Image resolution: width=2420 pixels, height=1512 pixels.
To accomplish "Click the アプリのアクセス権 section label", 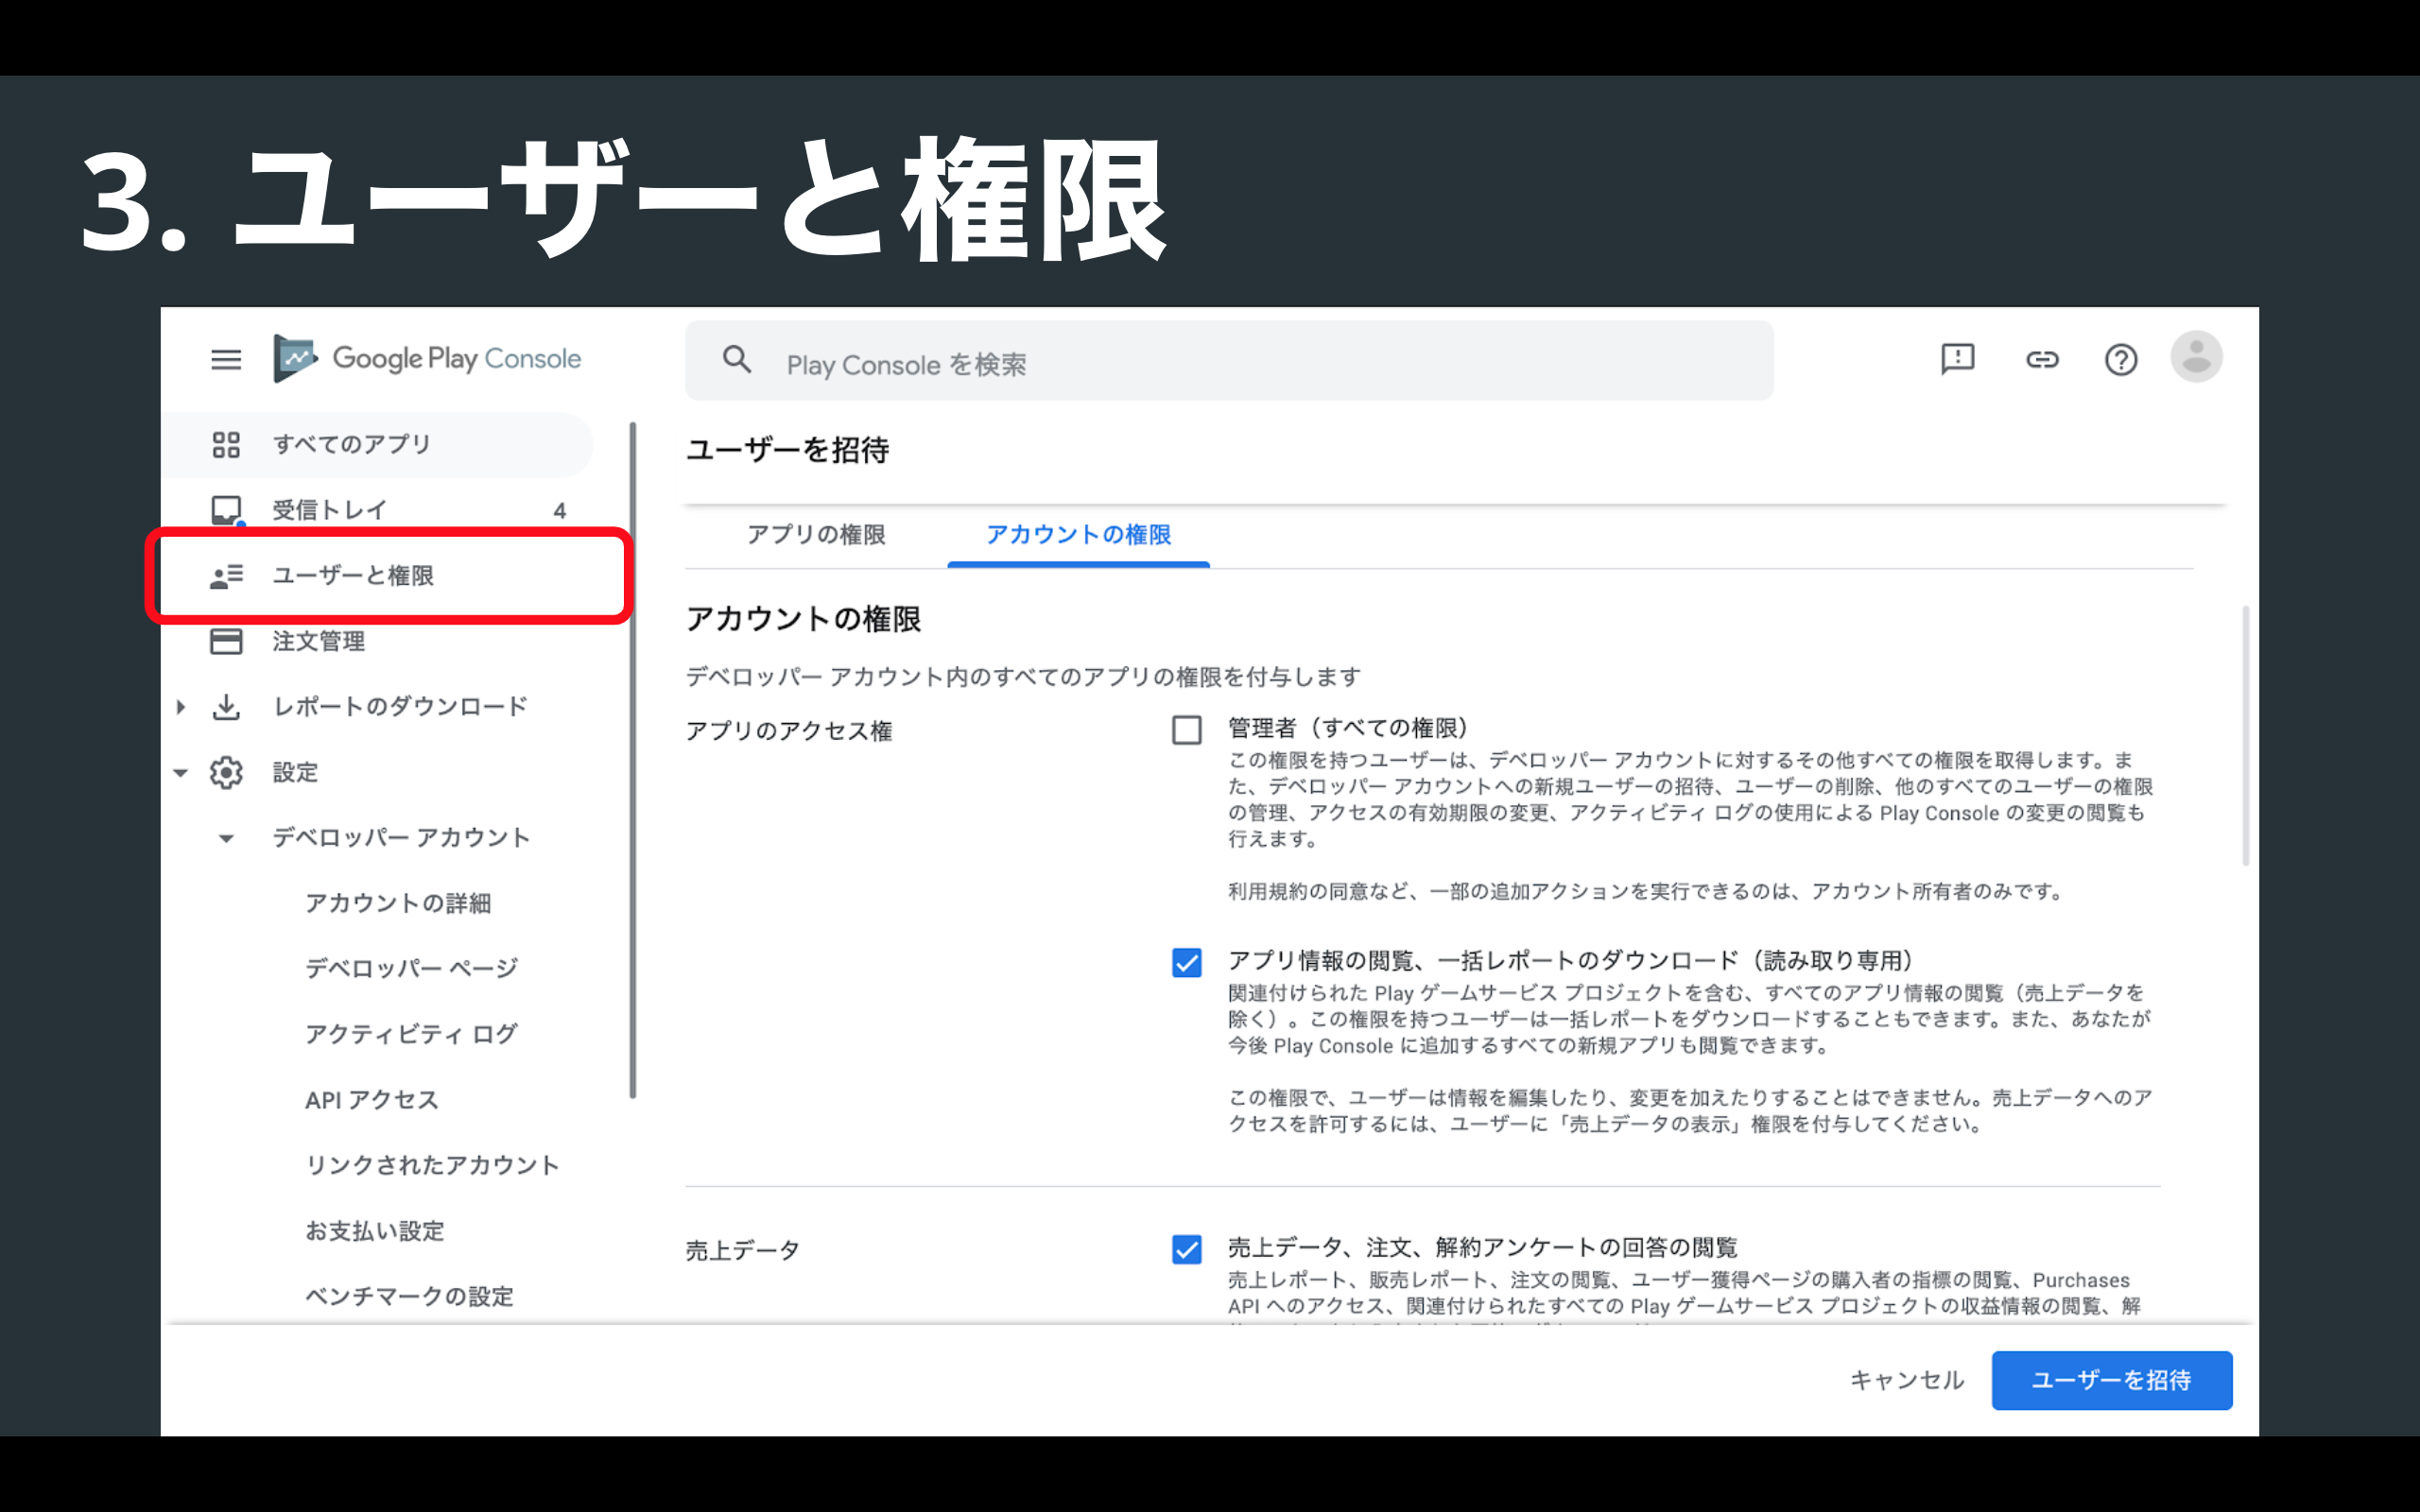I will pyautogui.click(x=789, y=731).
